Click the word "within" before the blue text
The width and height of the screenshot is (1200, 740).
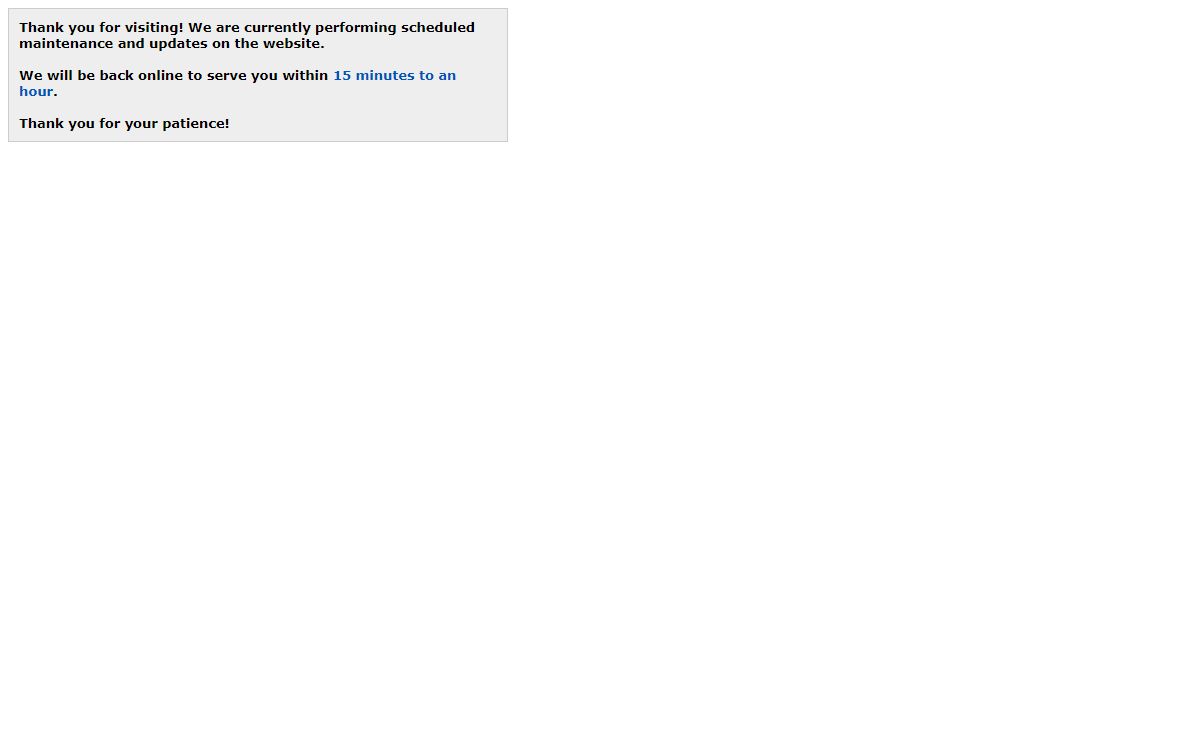[304, 75]
